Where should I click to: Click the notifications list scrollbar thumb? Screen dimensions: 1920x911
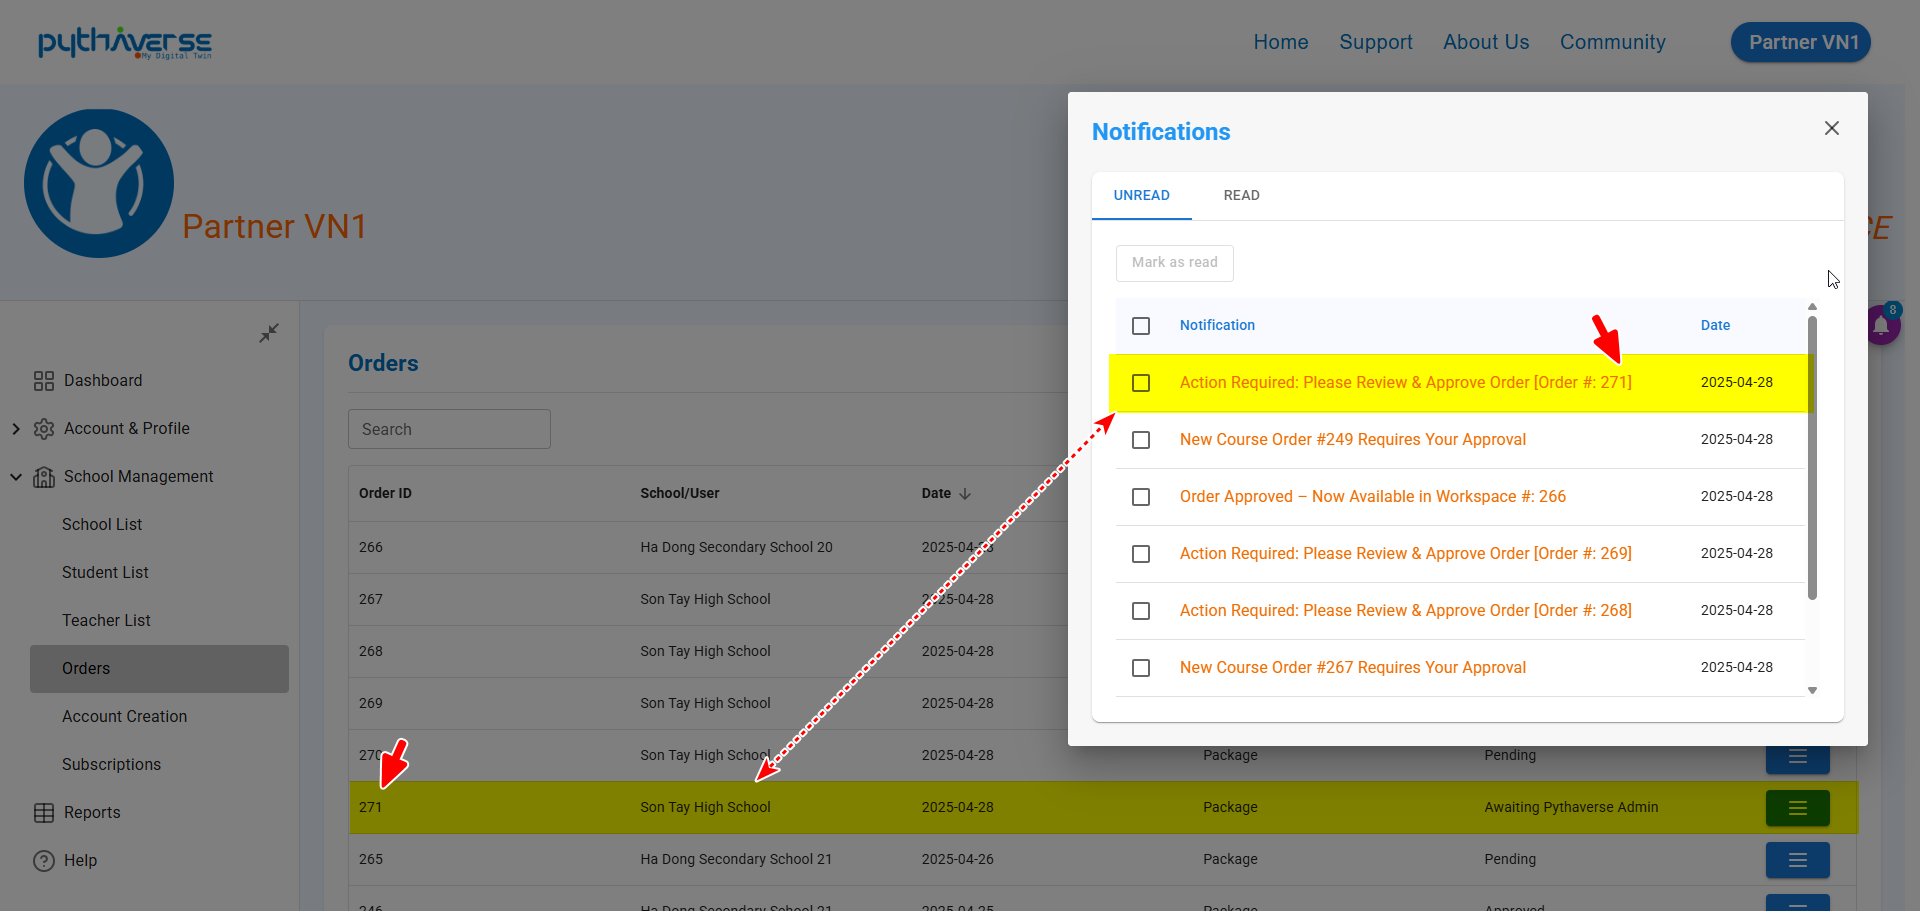1812,458
